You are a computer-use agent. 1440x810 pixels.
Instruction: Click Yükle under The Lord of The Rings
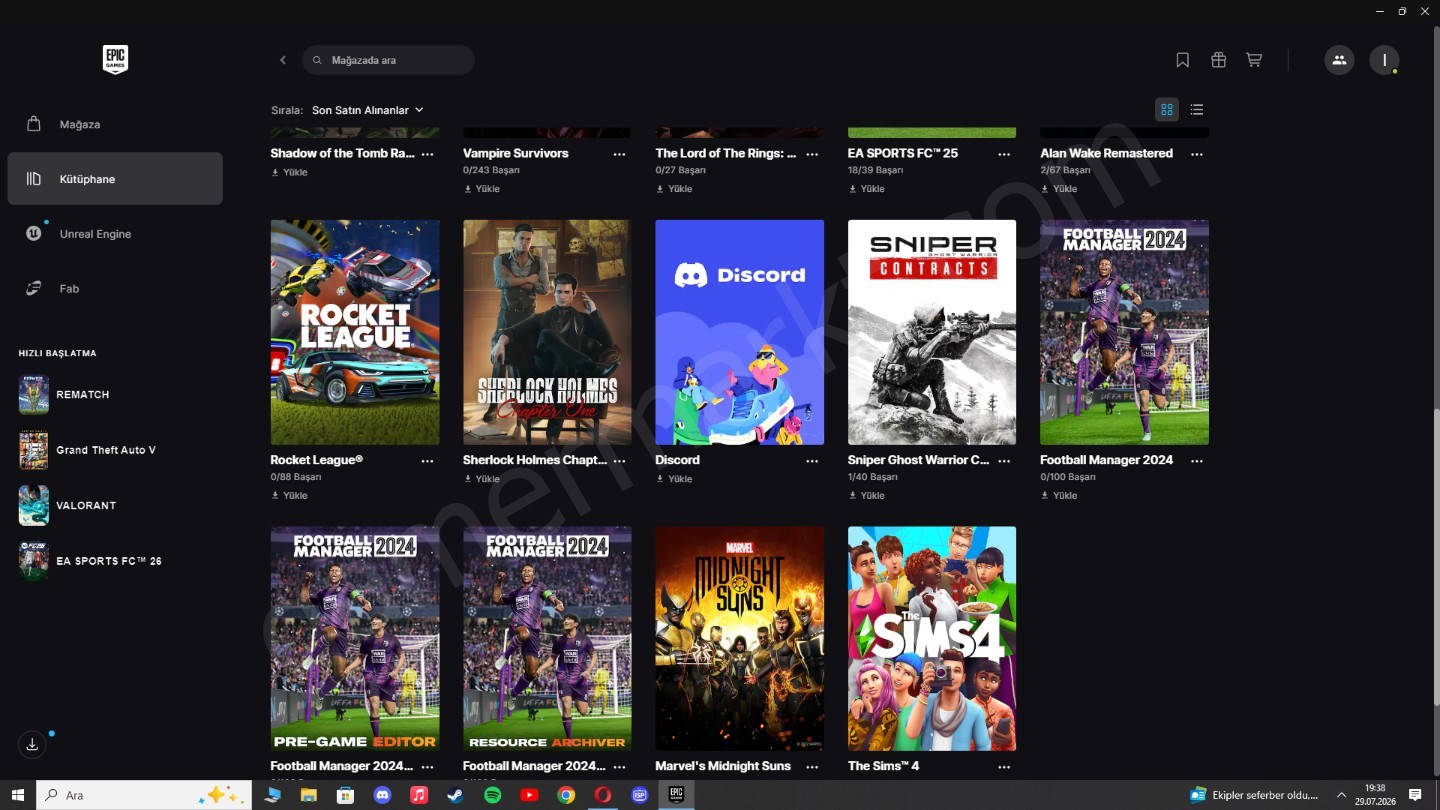pyautogui.click(x=674, y=189)
